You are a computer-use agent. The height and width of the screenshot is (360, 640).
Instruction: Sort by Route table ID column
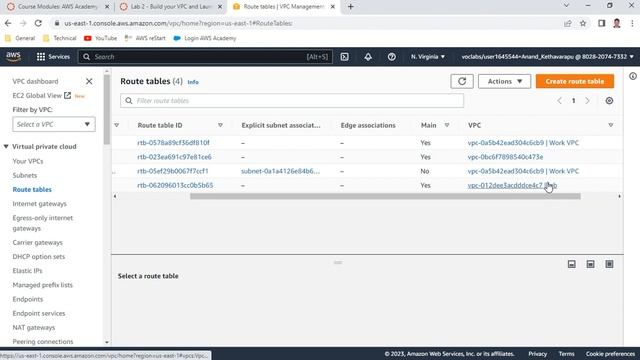(220, 125)
